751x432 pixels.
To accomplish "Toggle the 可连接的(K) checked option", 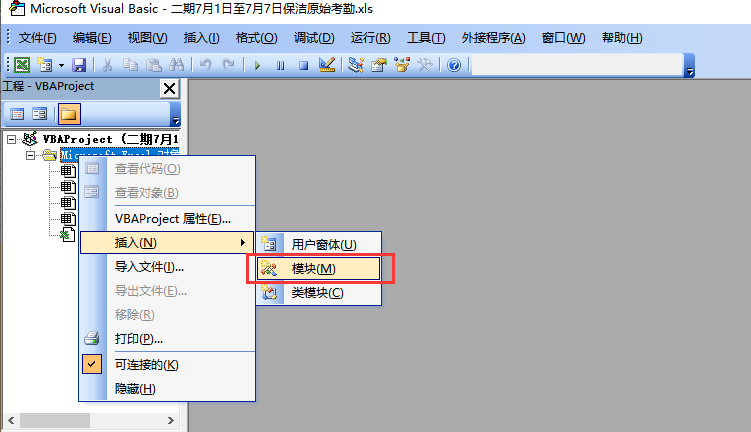I will click(x=167, y=365).
